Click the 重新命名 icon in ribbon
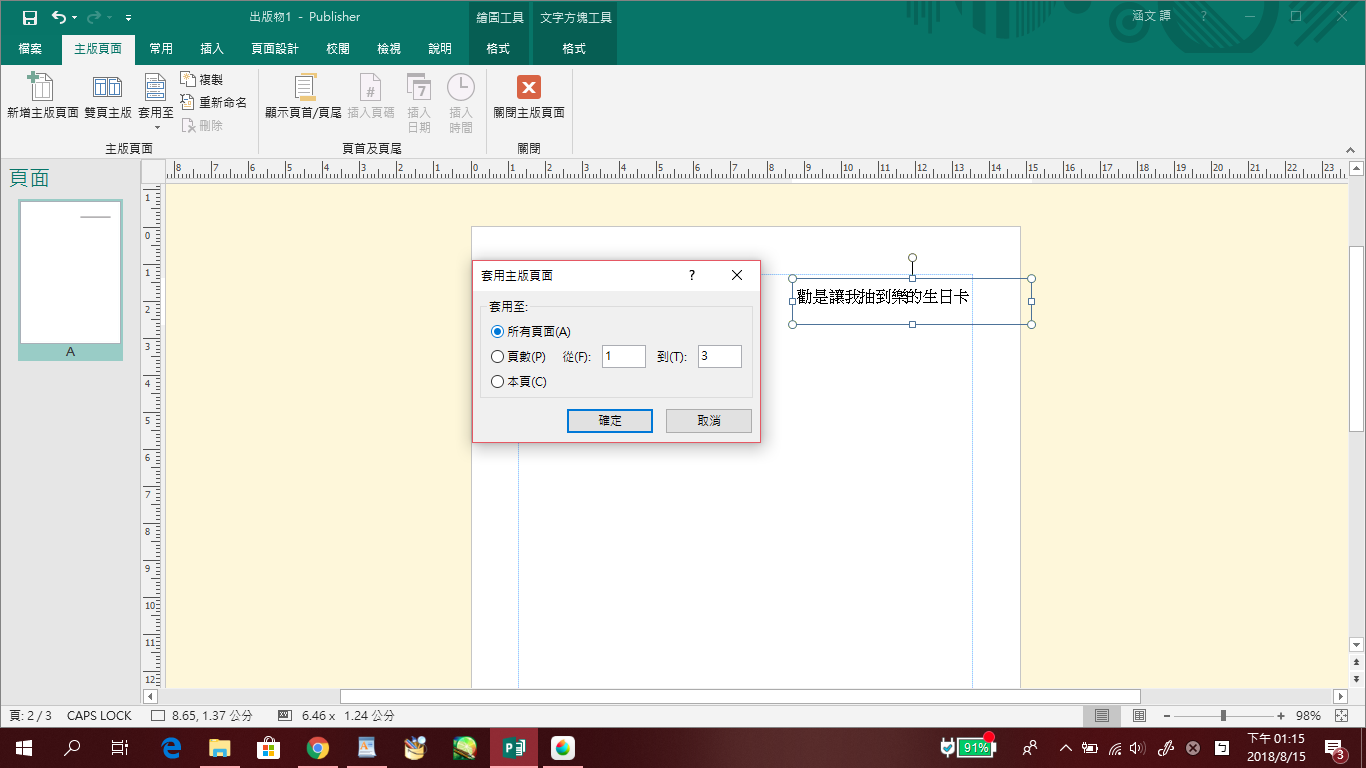The width and height of the screenshot is (1366, 768). [188, 102]
